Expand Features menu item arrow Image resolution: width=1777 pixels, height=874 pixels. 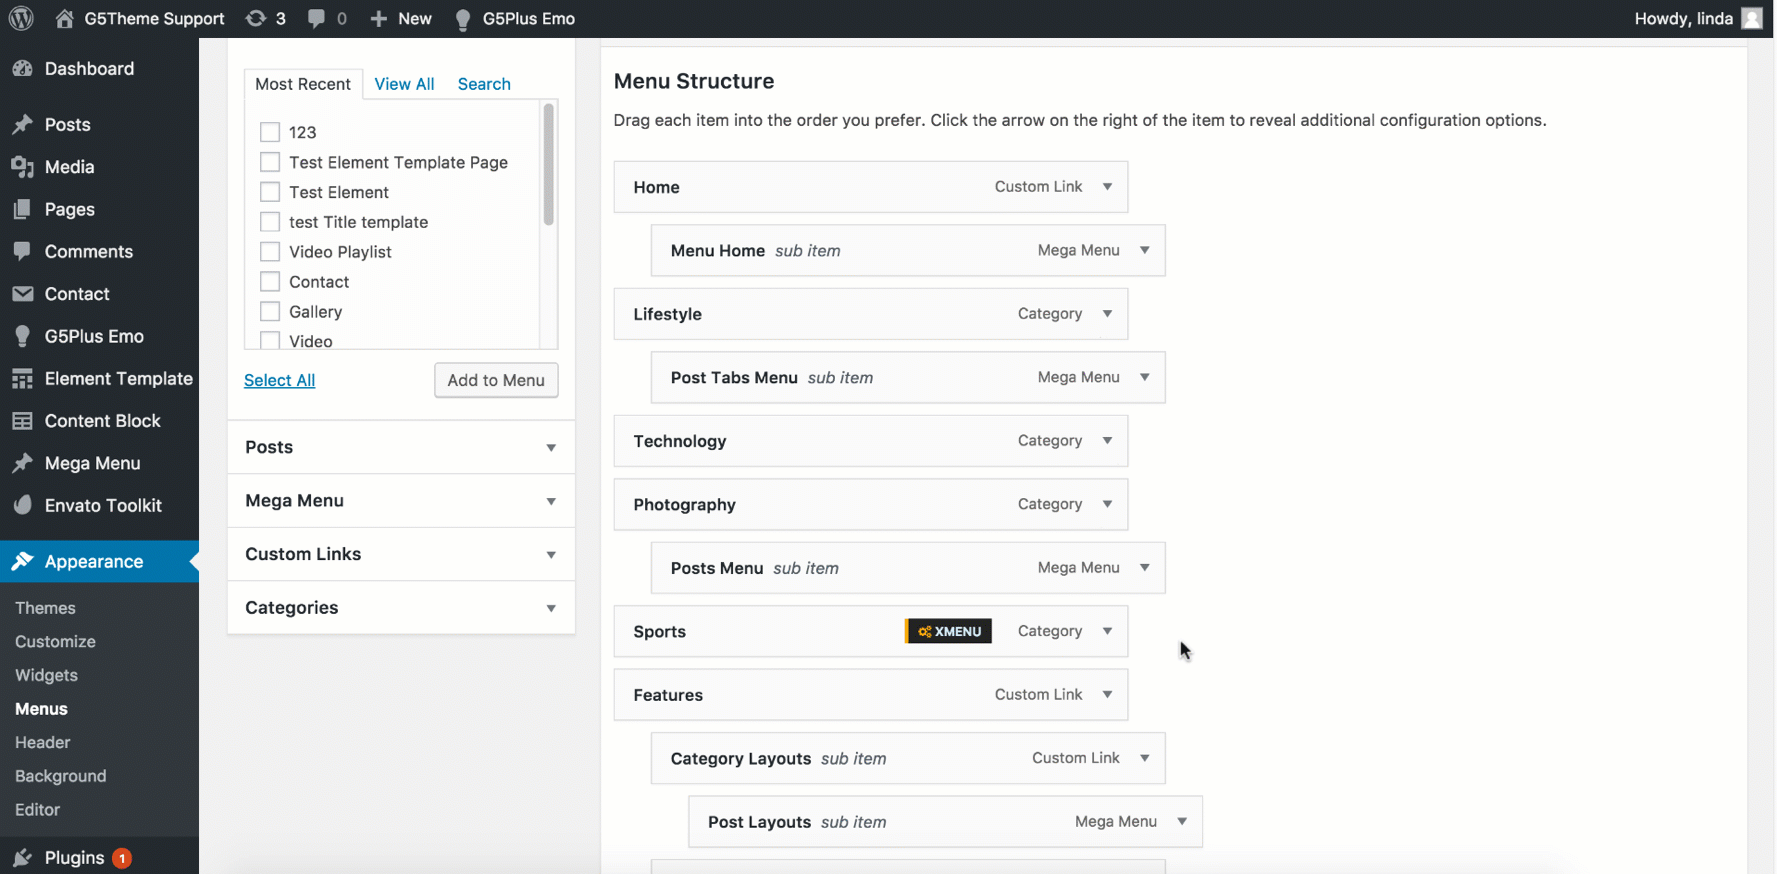pyautogui.click(x=1107, y=695)
